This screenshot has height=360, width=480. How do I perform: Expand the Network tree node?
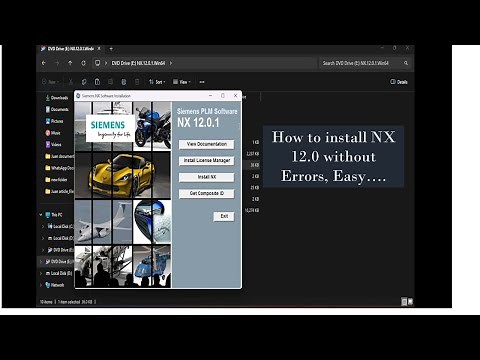(41, 285)
